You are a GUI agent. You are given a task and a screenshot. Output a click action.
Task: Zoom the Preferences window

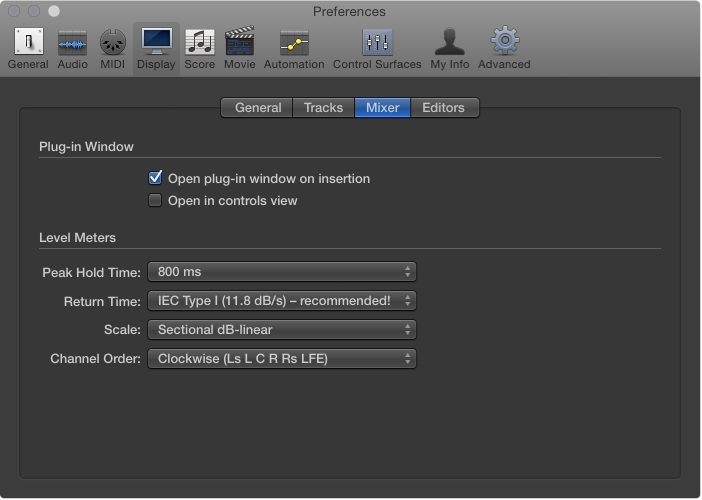point(54,11)
